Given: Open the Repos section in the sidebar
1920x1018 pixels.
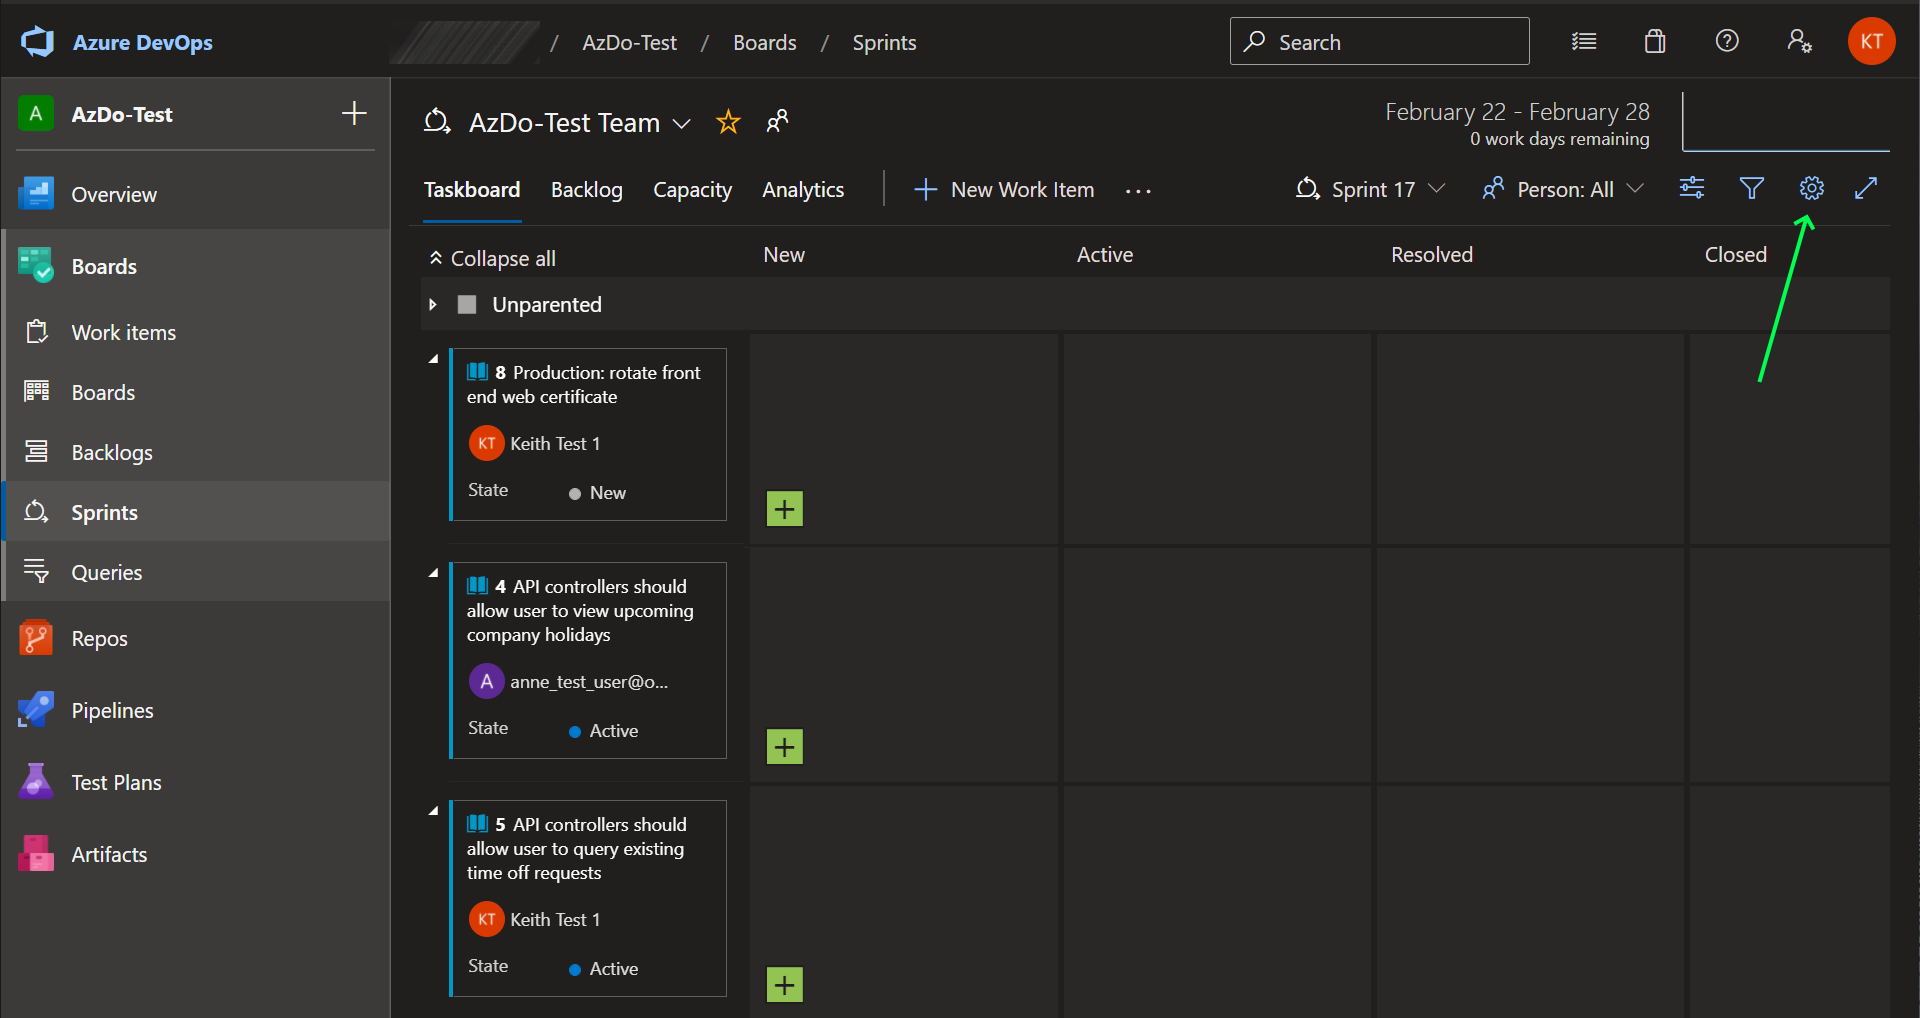Looking at the screenshot, I should [x=99, y=638].
